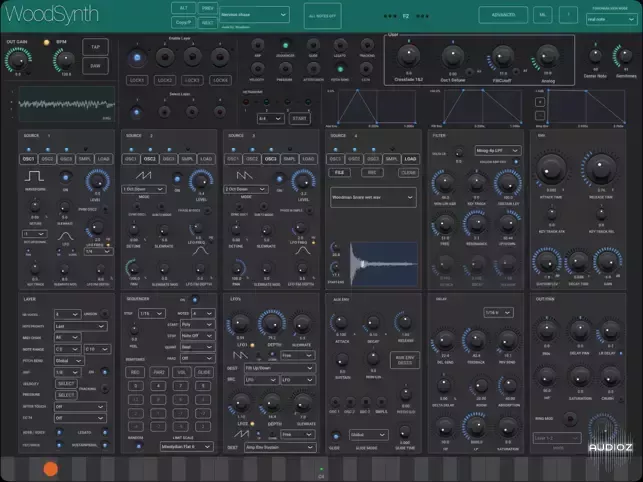Click the Source 2 sawtooth waveform icon
The image size is (643, 482).
144,176
